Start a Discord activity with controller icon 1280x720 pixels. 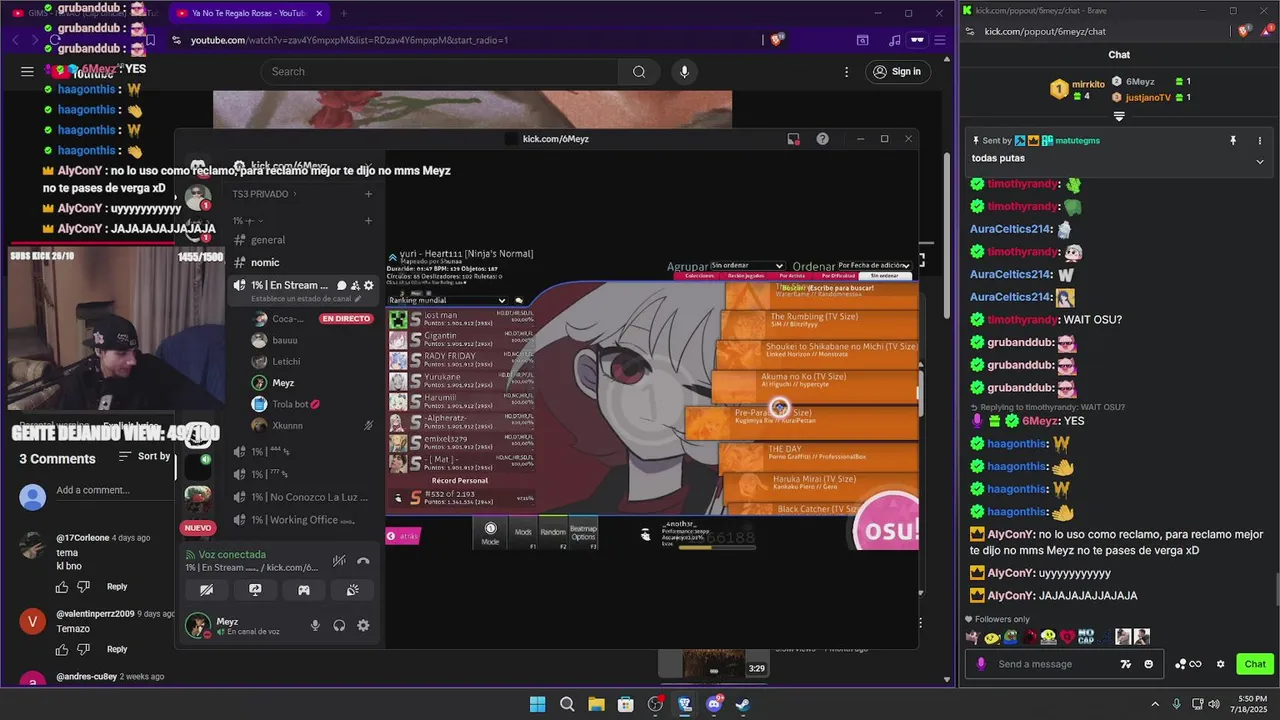click(x=304, y=590)
